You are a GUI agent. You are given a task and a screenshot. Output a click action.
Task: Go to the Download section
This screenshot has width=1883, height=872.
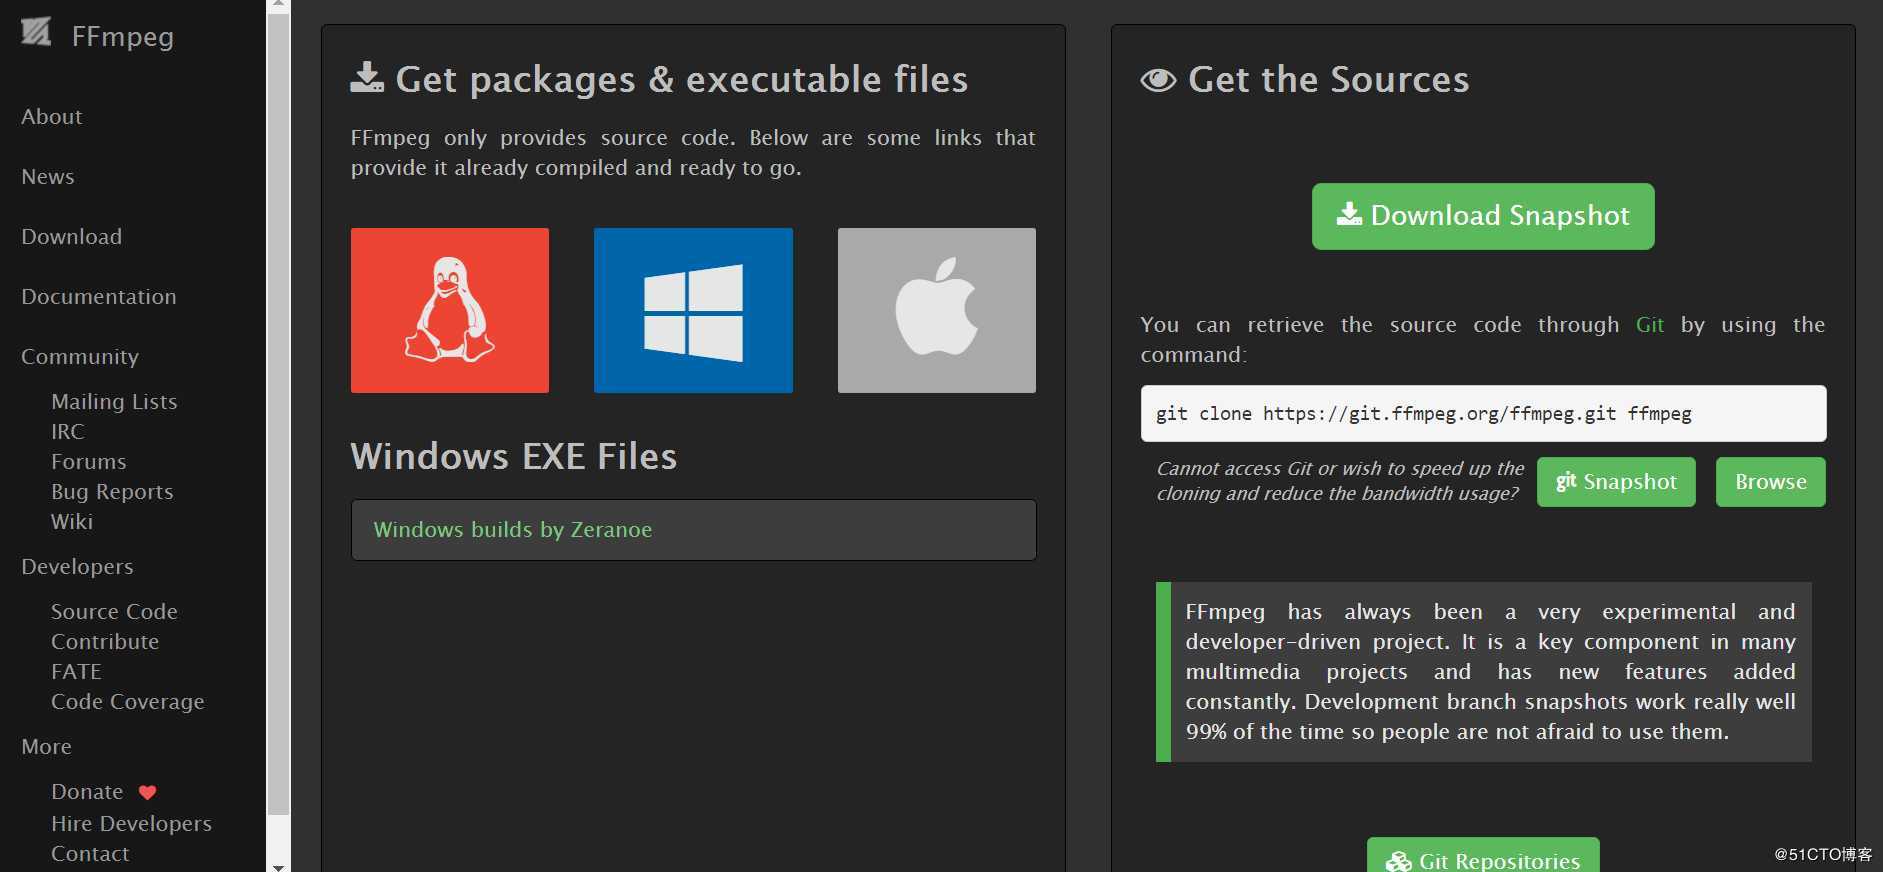pos(72,236)
